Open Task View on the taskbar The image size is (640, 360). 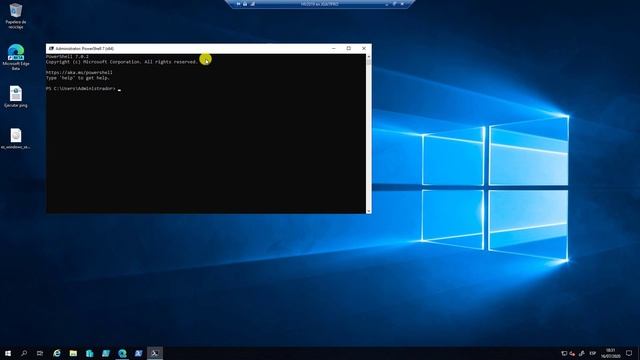click(x=40, y=353)
